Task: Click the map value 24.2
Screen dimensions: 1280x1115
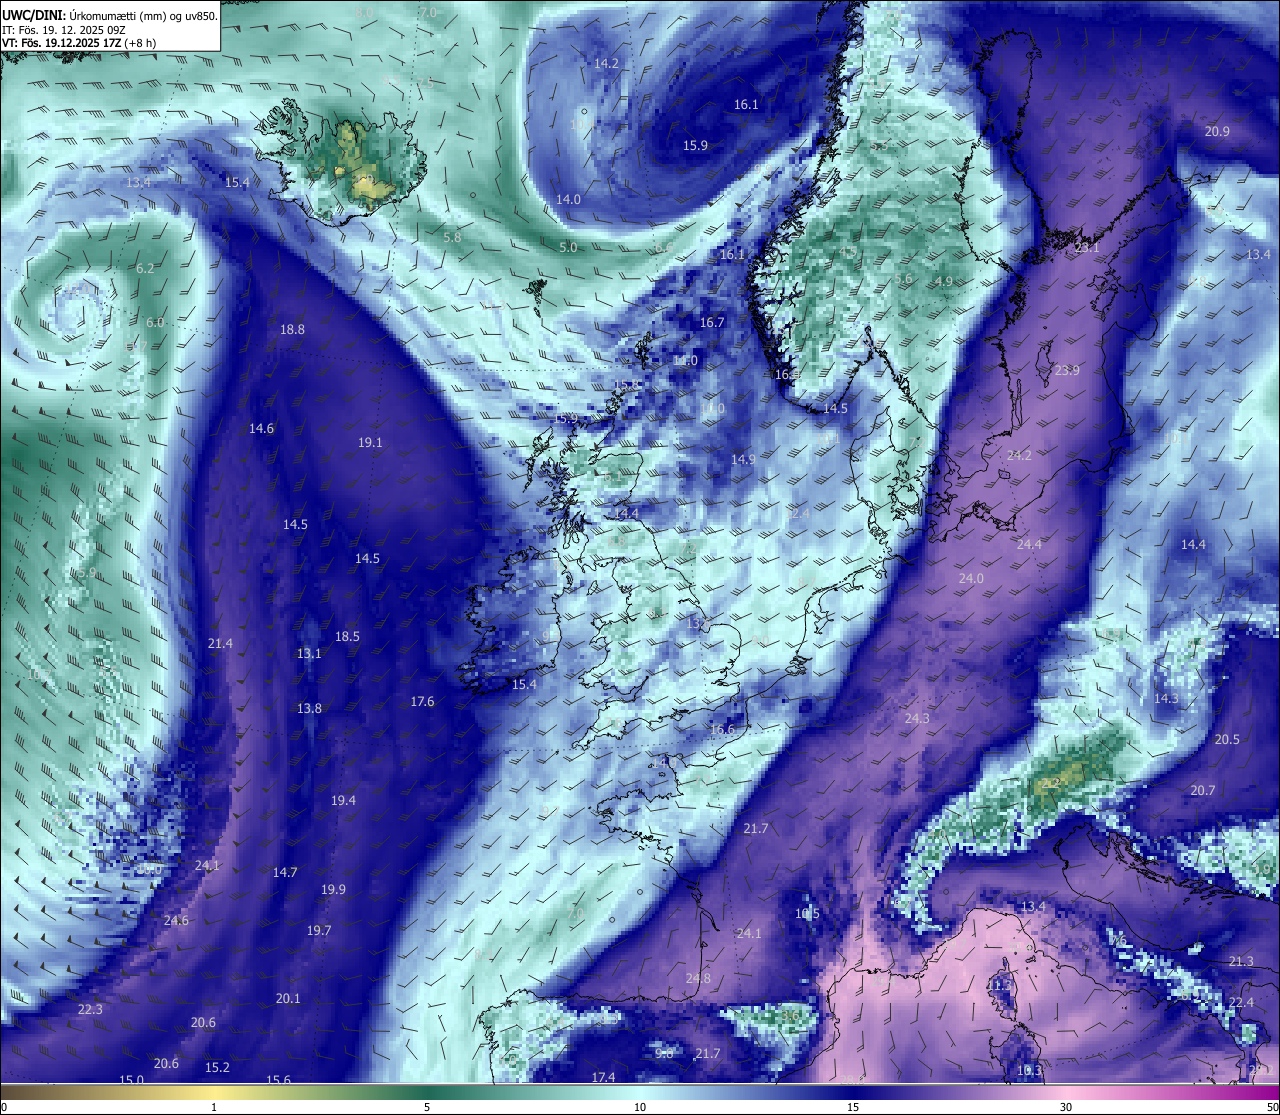Action: [x=1018, y=455]
